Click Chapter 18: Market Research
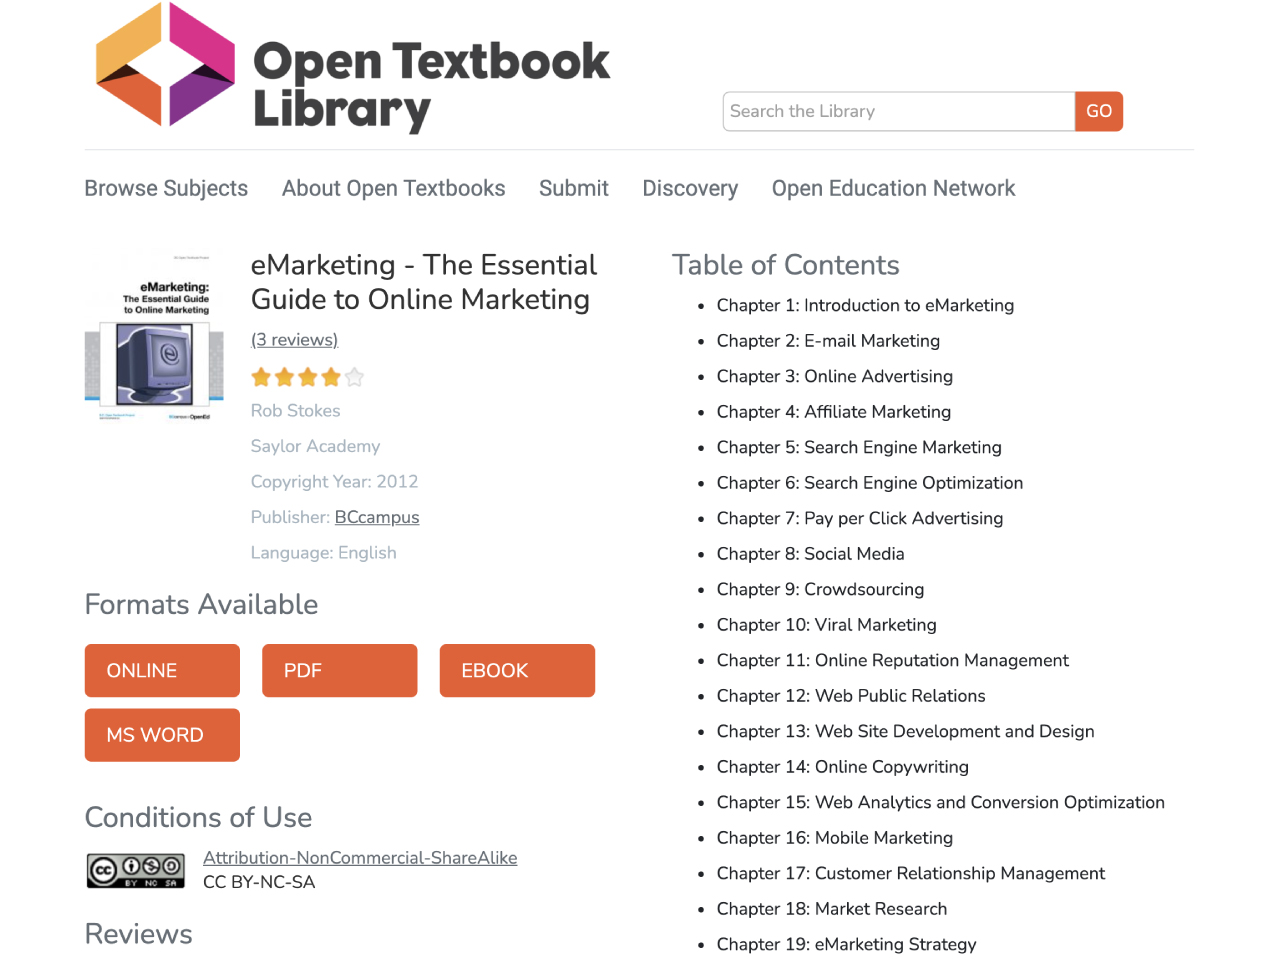Screen dimensions: 1280x960 (x=832, y=909)
